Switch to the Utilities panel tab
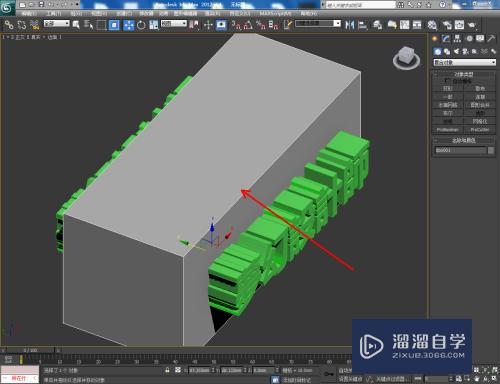The height and width of the screenshot is (384, 500). (491, 39)
